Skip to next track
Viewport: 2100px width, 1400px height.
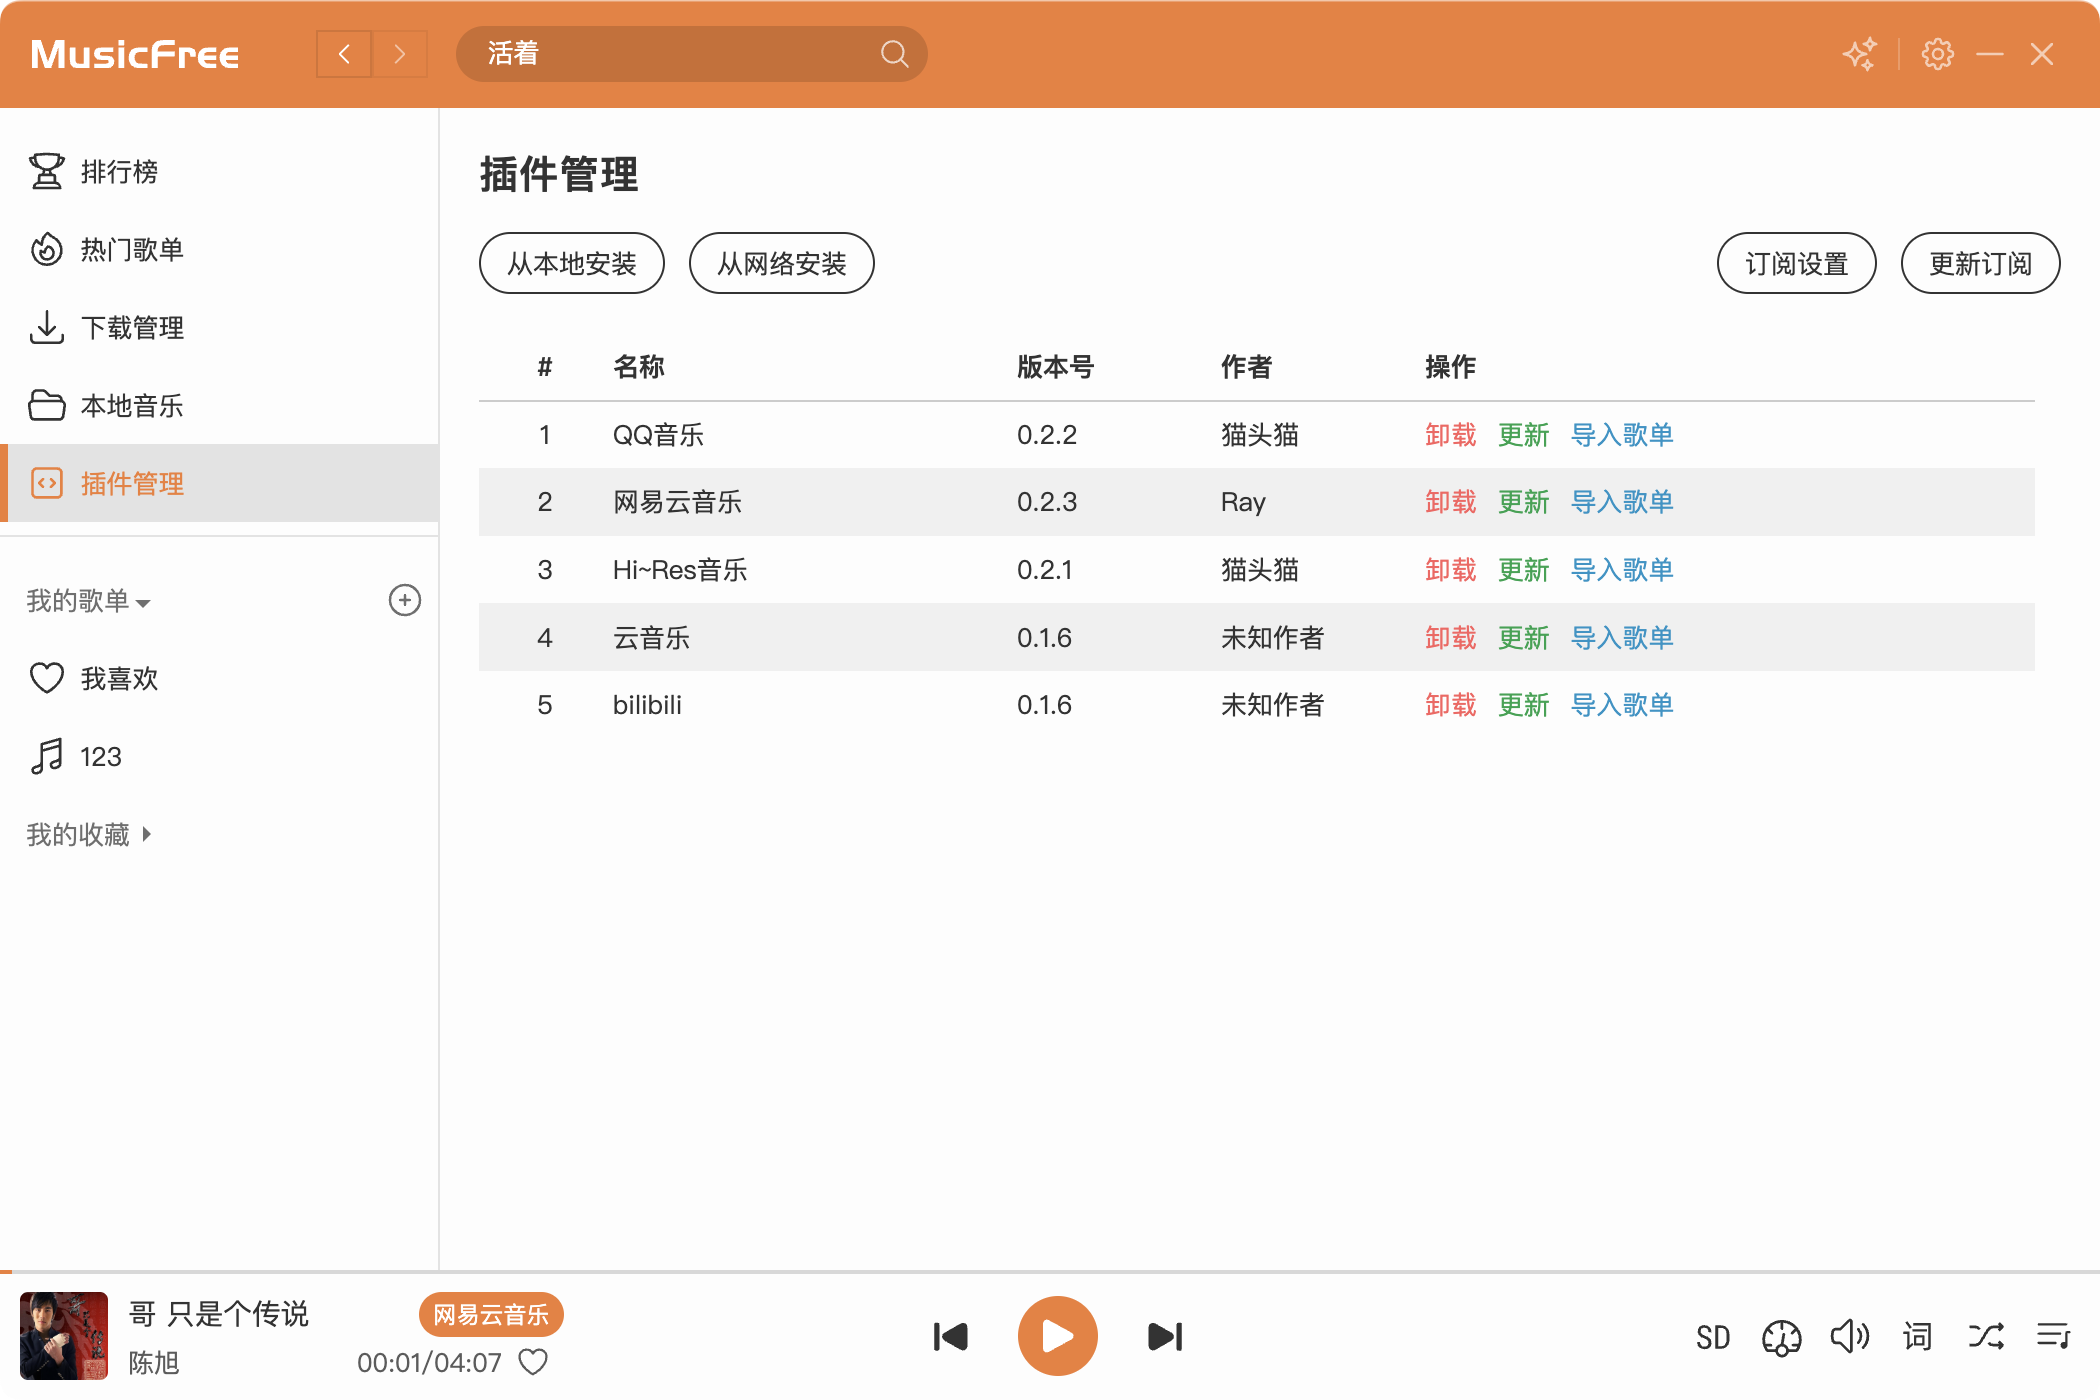[1166, 1337]
